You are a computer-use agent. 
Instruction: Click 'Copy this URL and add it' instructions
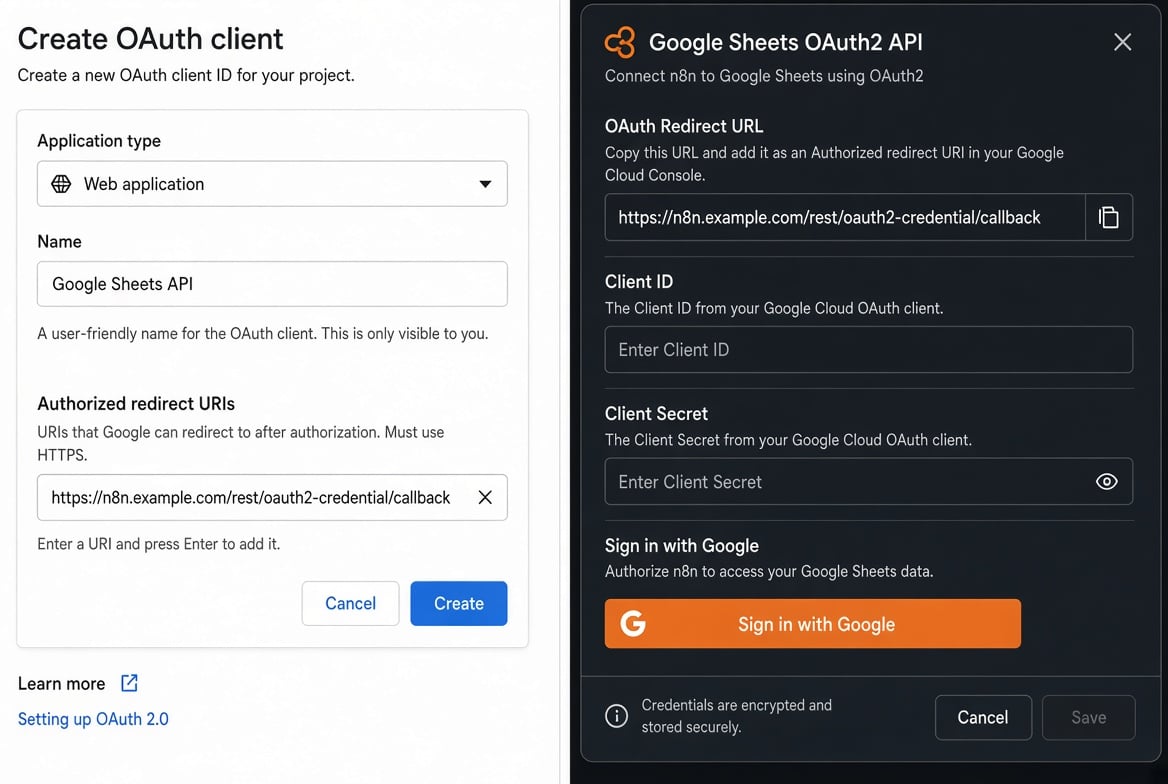834,163
